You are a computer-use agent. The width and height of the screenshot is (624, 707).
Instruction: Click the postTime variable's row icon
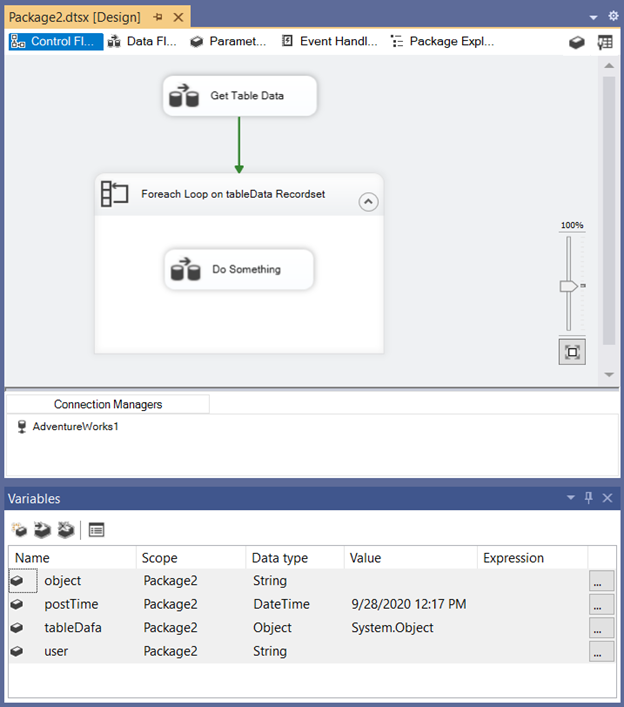17,604
